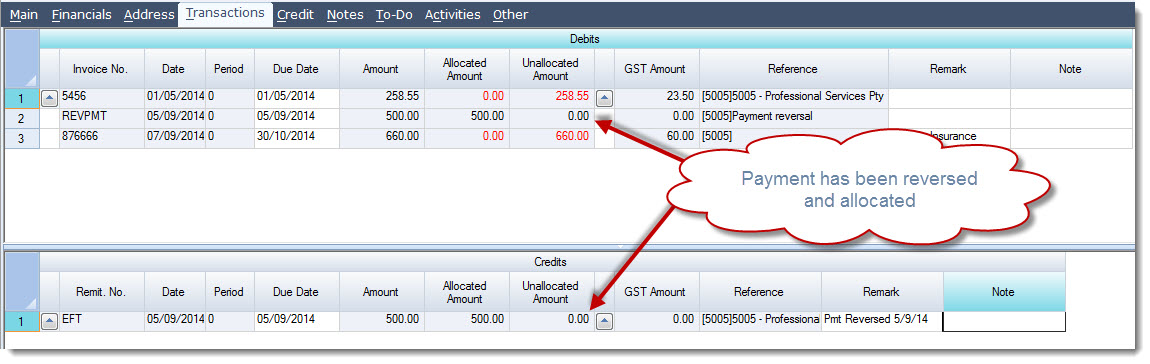Click Debits Reference column header
This screenshot has height=364, width=1150.
coord(793,69)
